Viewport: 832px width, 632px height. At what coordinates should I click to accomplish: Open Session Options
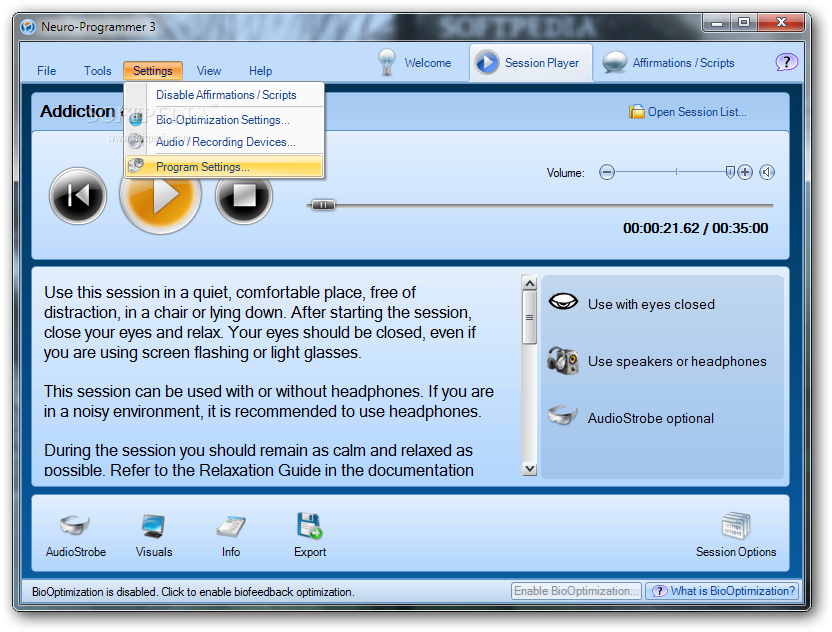[736, 535]
